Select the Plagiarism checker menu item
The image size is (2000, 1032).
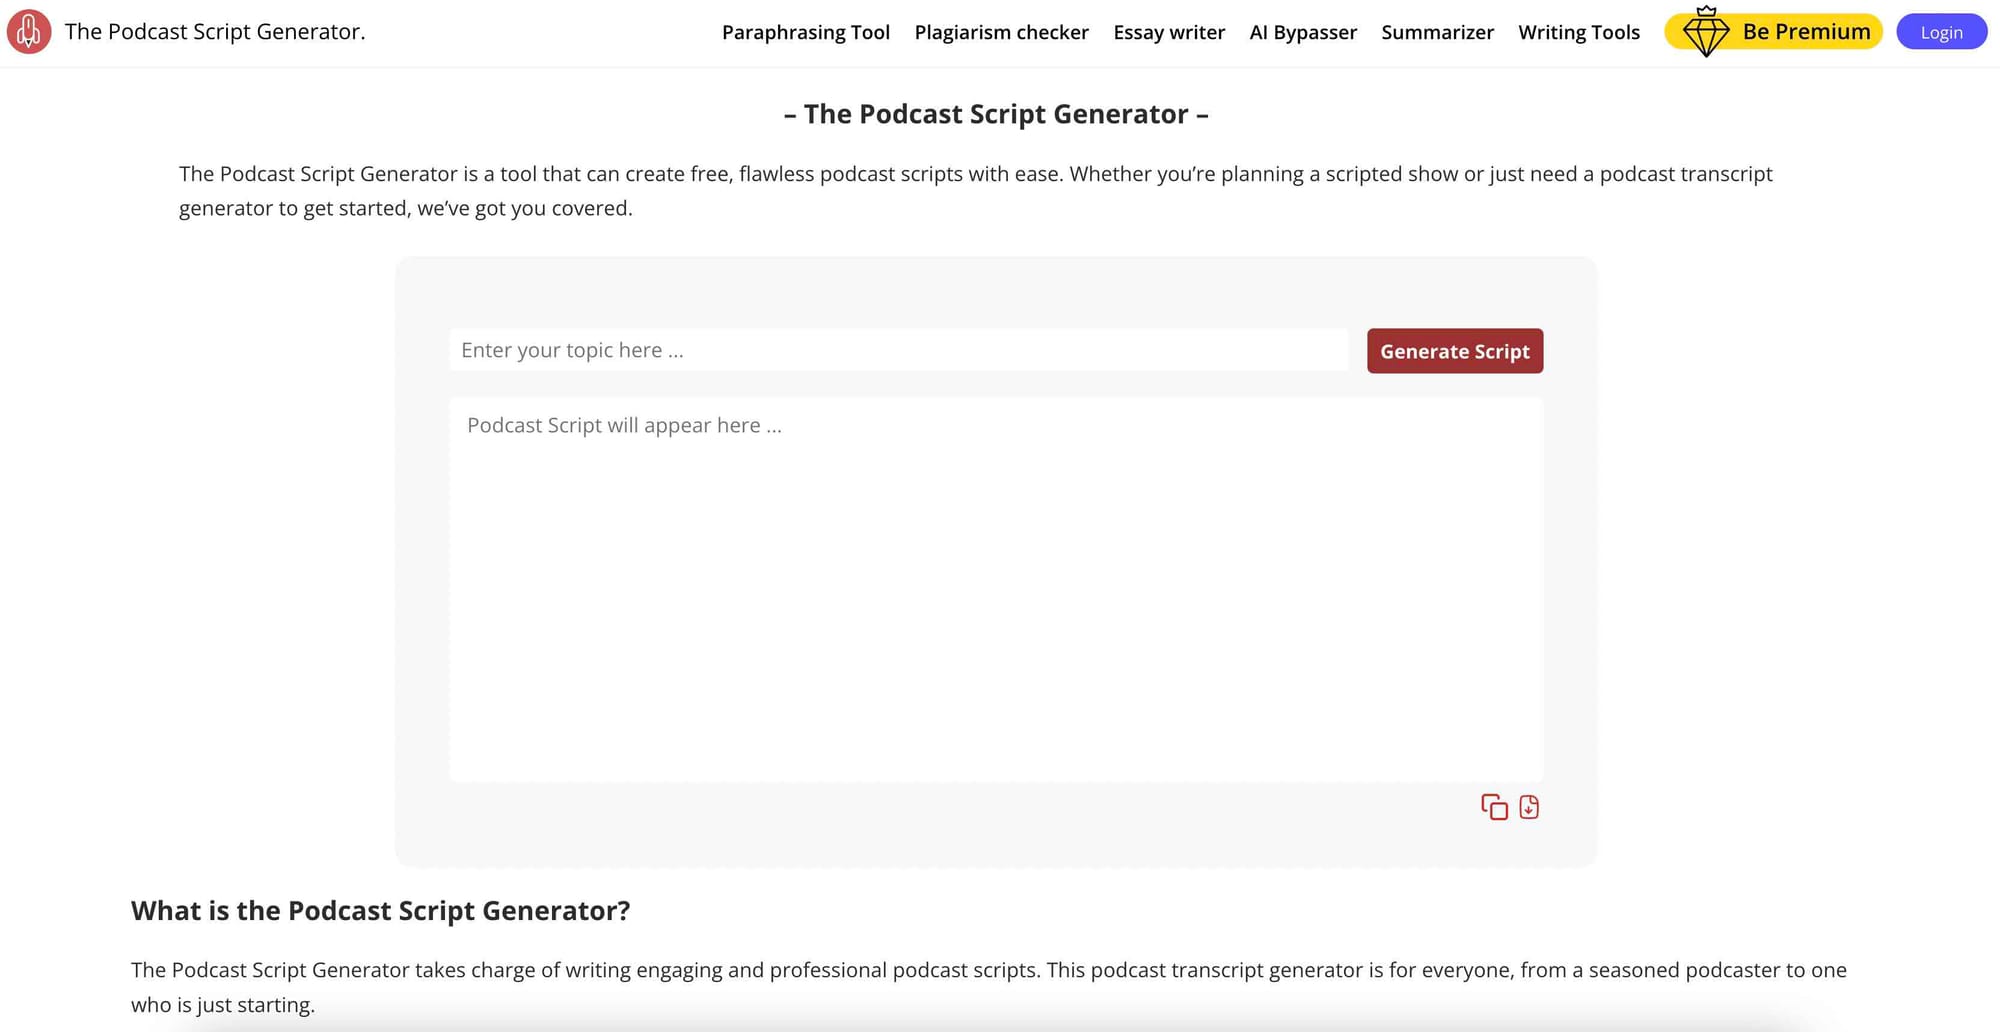[1001, 32]
